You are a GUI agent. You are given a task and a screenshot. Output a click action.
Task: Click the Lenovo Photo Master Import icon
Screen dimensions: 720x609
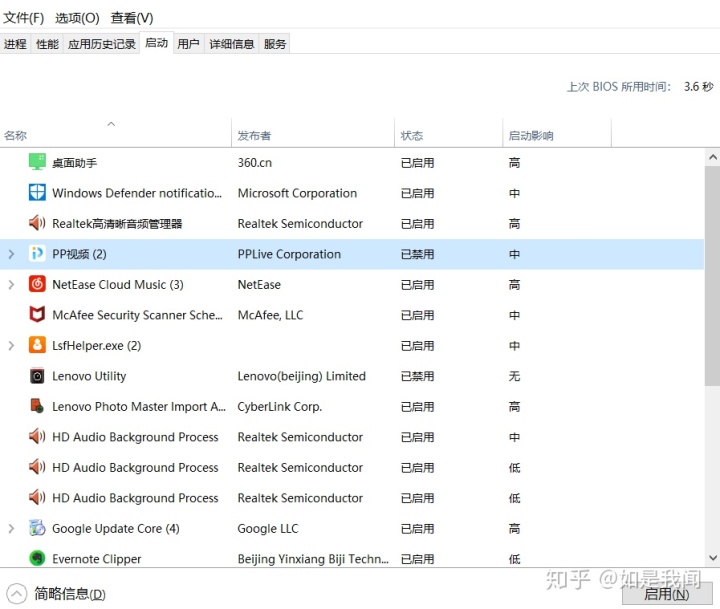click(x=37, y=406)
